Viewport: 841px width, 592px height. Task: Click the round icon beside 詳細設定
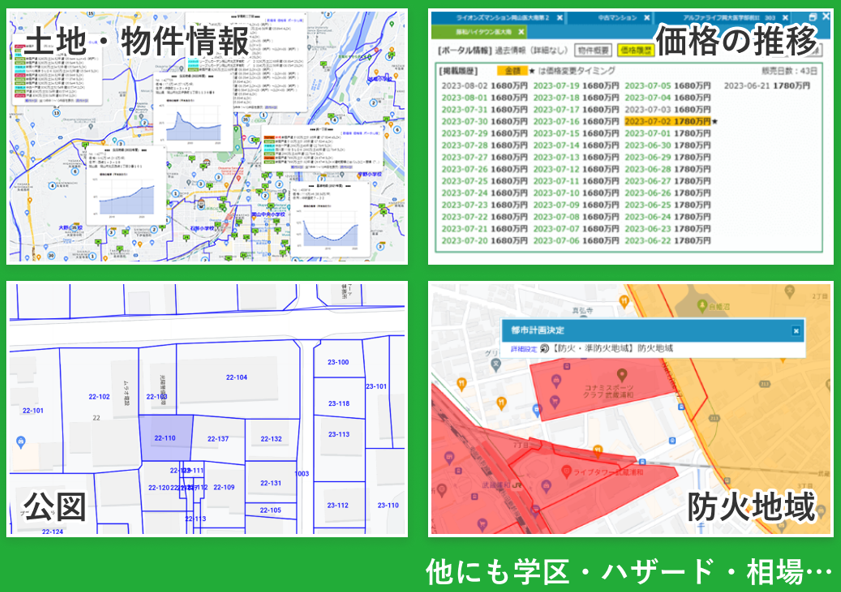545,348
